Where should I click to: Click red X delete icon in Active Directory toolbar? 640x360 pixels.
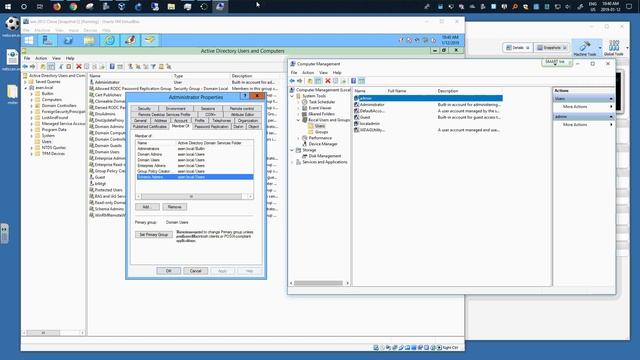pos(79,67)
